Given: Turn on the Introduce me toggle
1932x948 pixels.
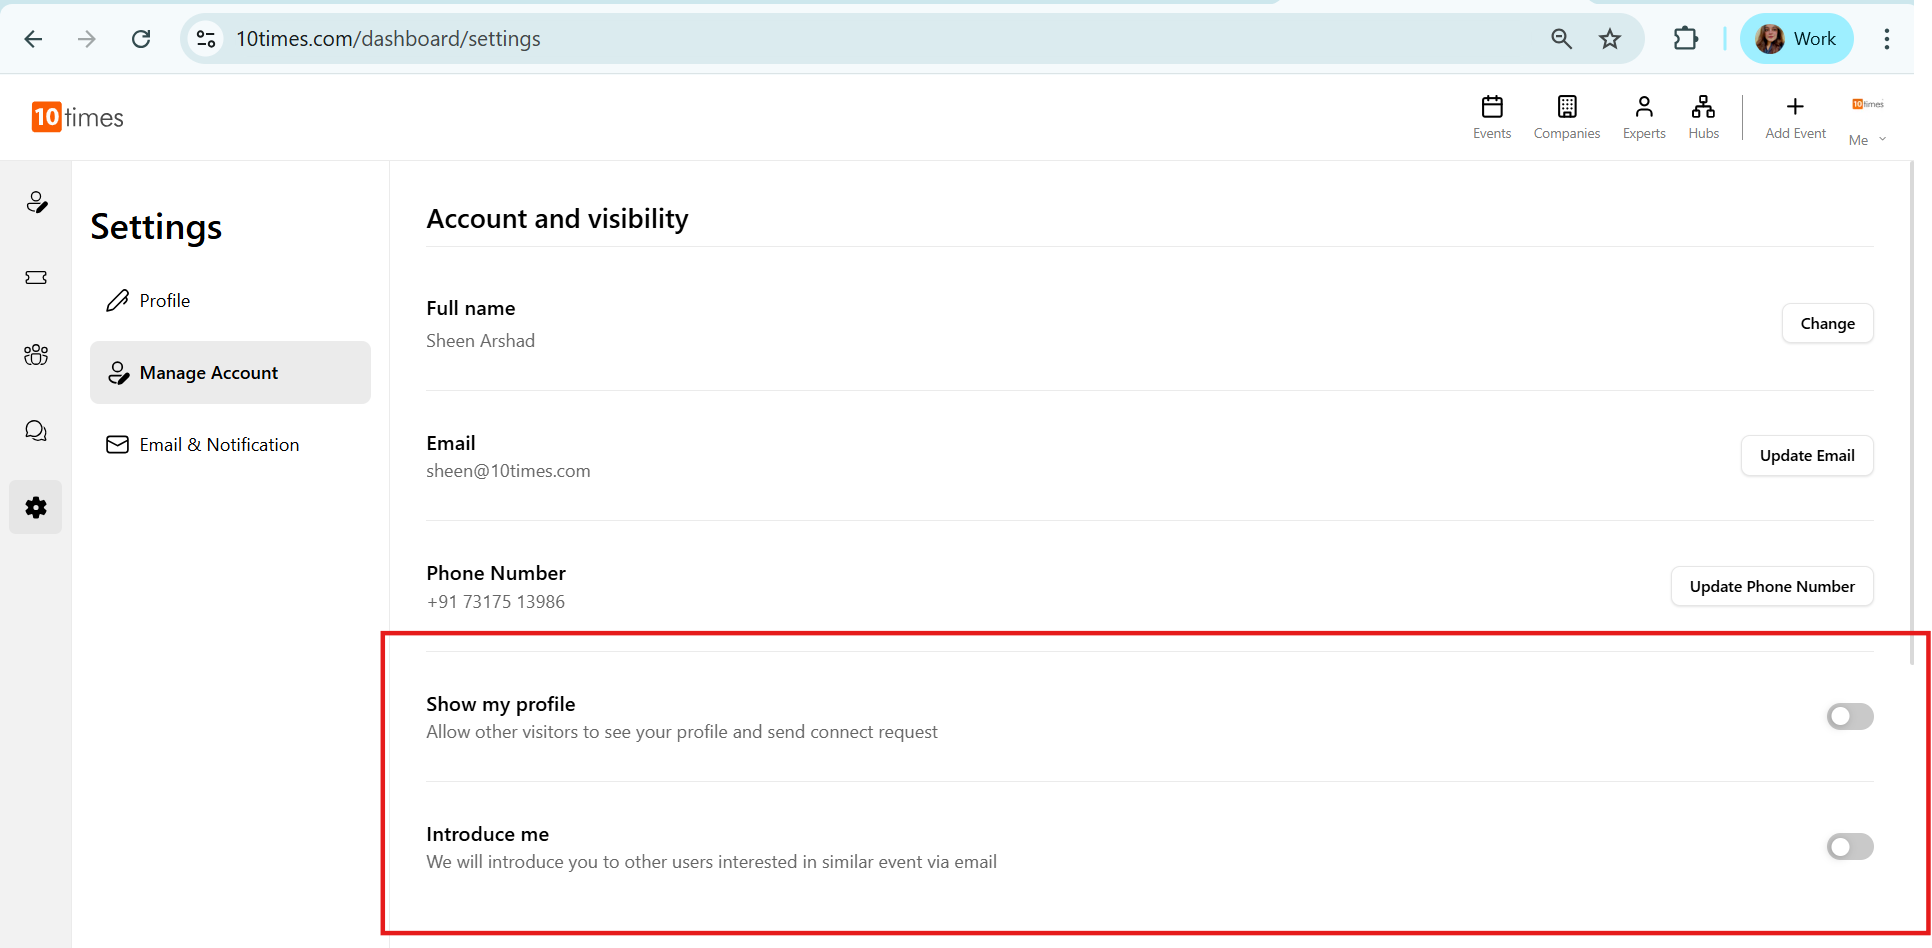Looking at the screenshot, I should pyautogui.click(x=1849, y=847).
